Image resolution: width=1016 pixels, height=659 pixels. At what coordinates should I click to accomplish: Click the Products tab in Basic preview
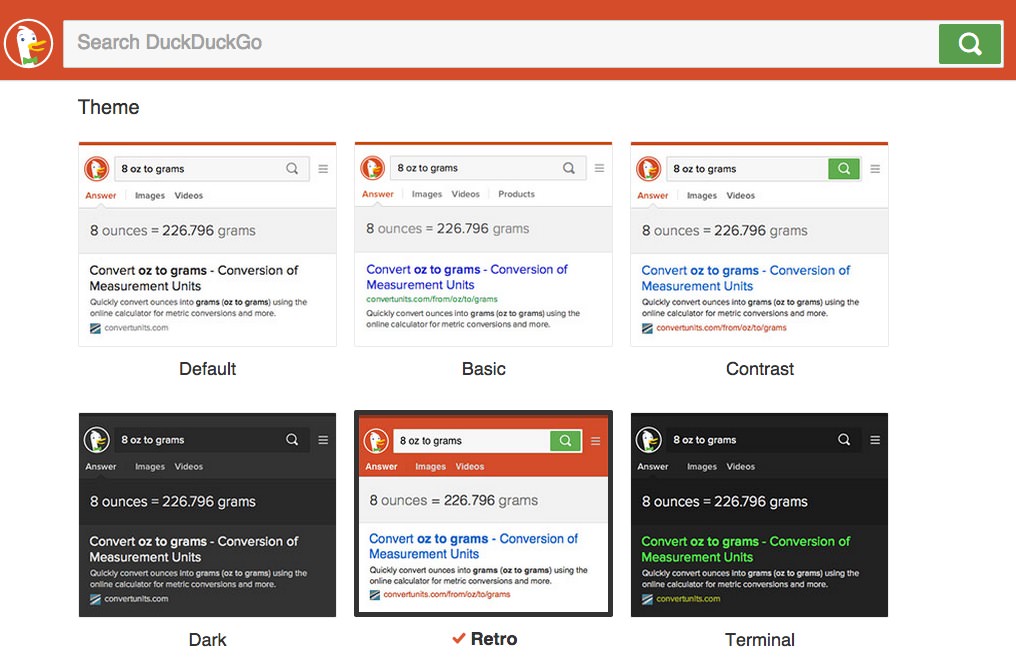[x=516, y=194]
